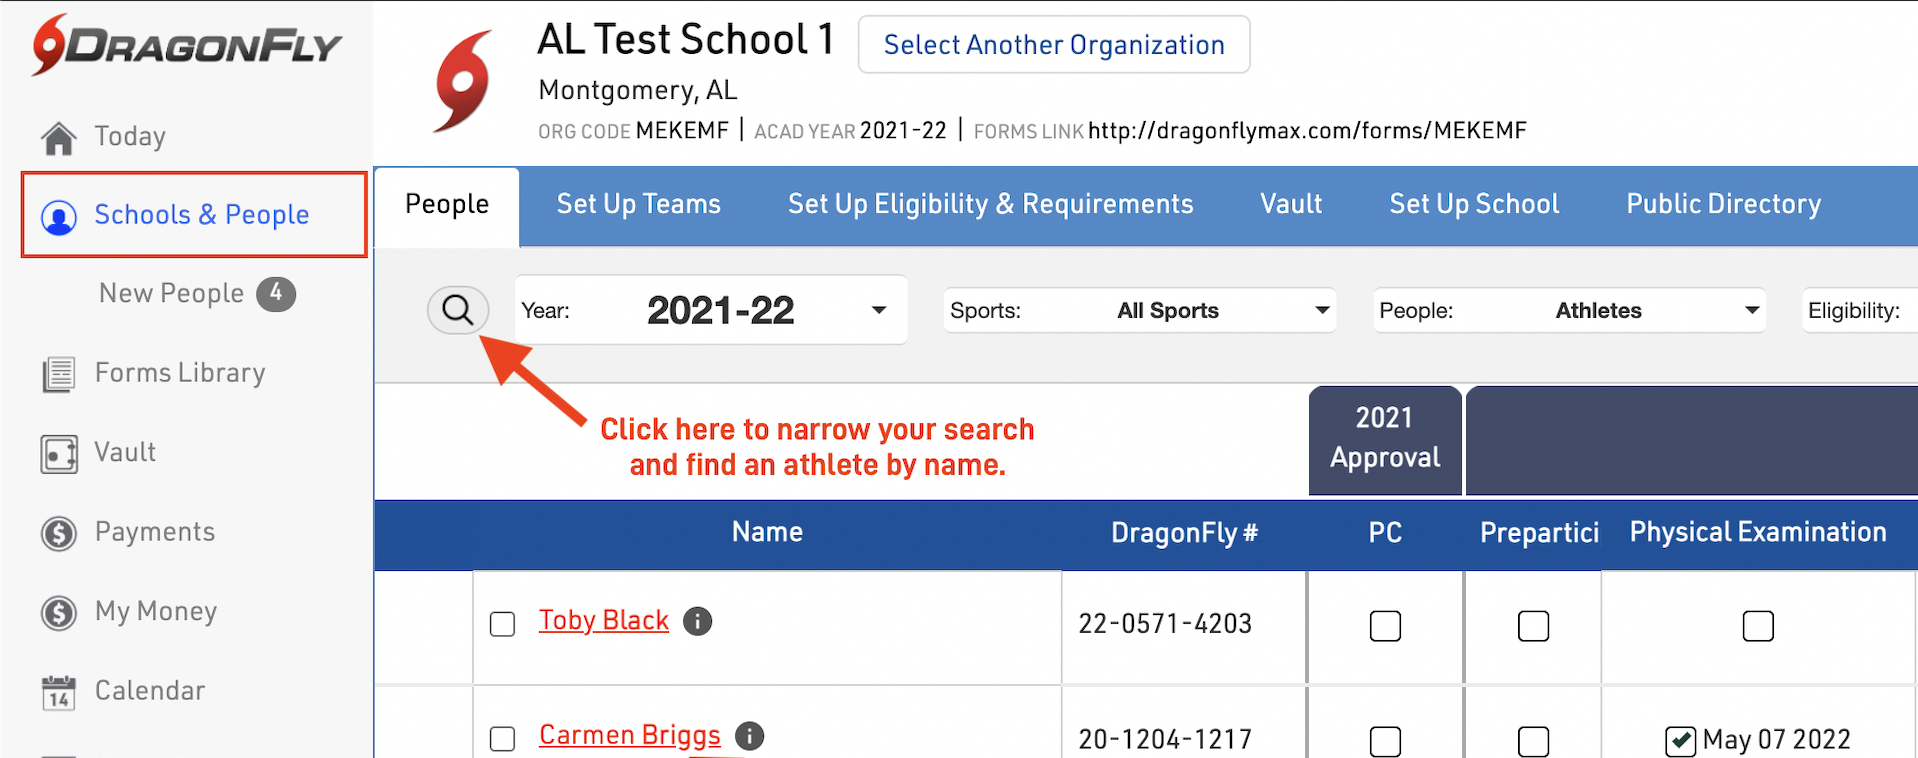The width and height of the screenshot is (1918, 758).
Task: Click the Payments dollar icon
Action: (x=59, y=533)
